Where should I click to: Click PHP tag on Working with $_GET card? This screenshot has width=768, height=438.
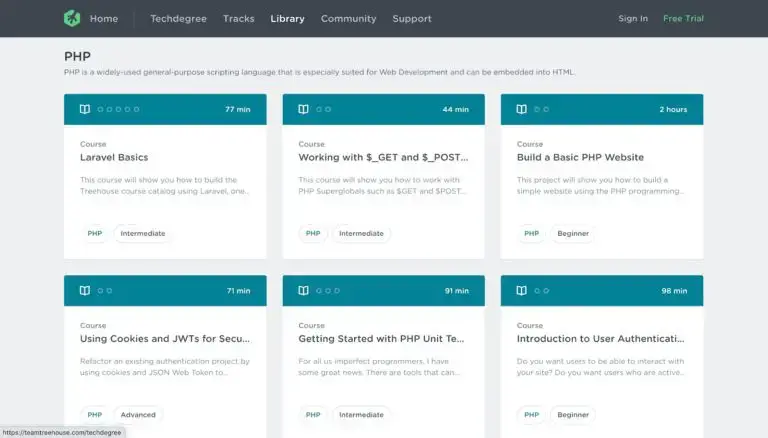(313, 233)
